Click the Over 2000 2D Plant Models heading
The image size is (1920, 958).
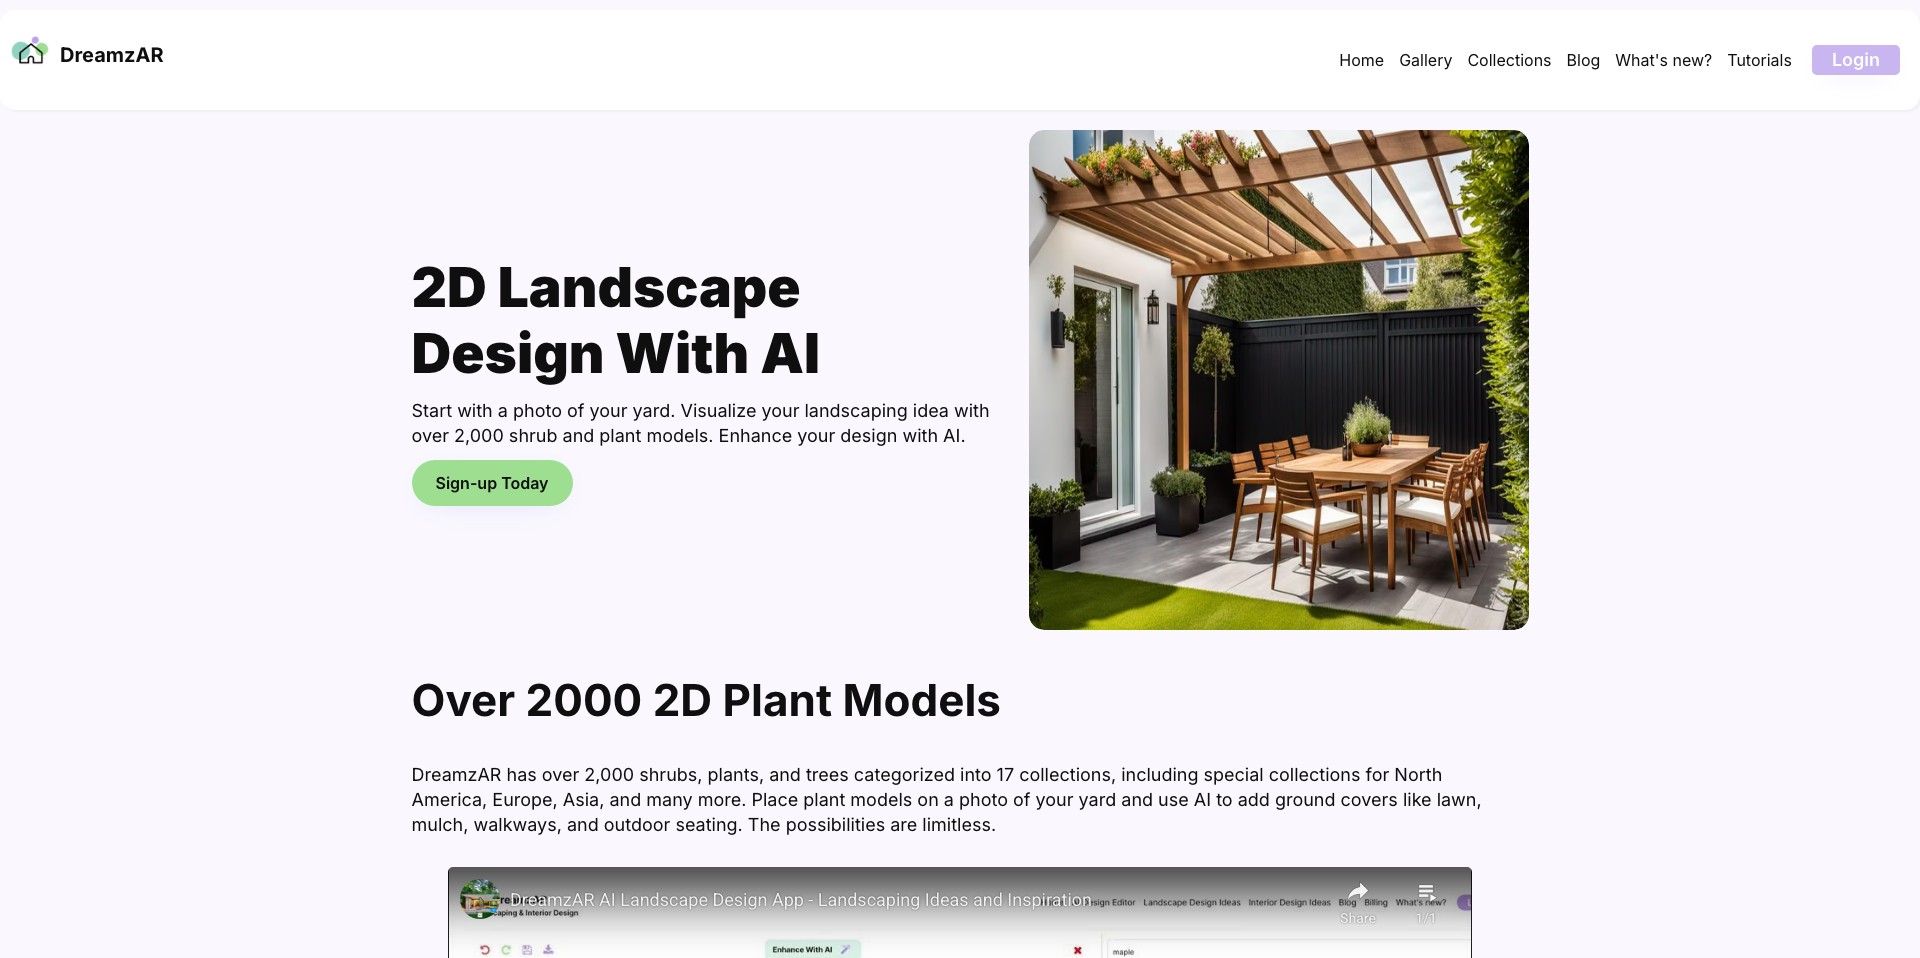[706, 700]
